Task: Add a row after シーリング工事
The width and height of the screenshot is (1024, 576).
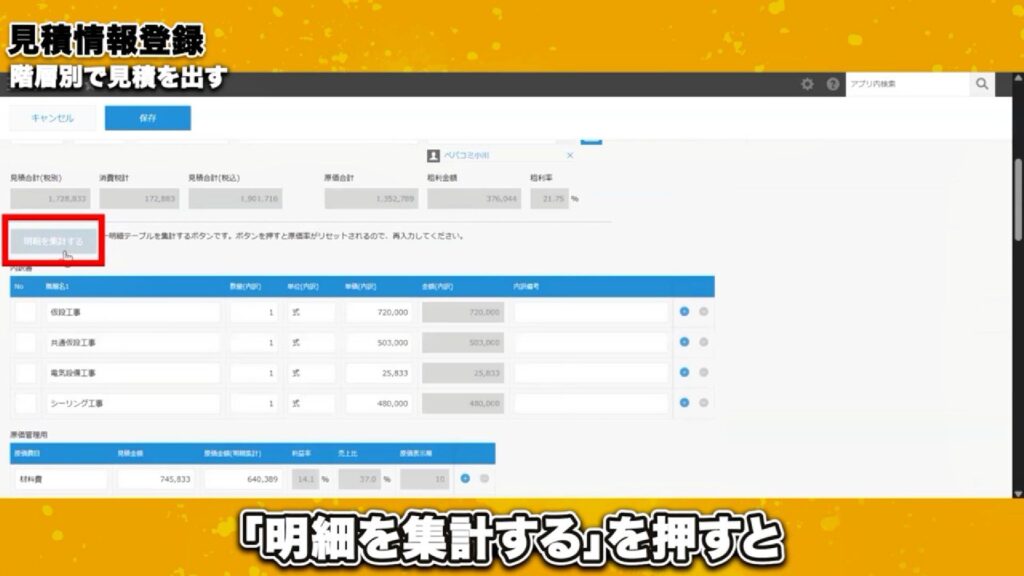Action: (x=684, y=402)
